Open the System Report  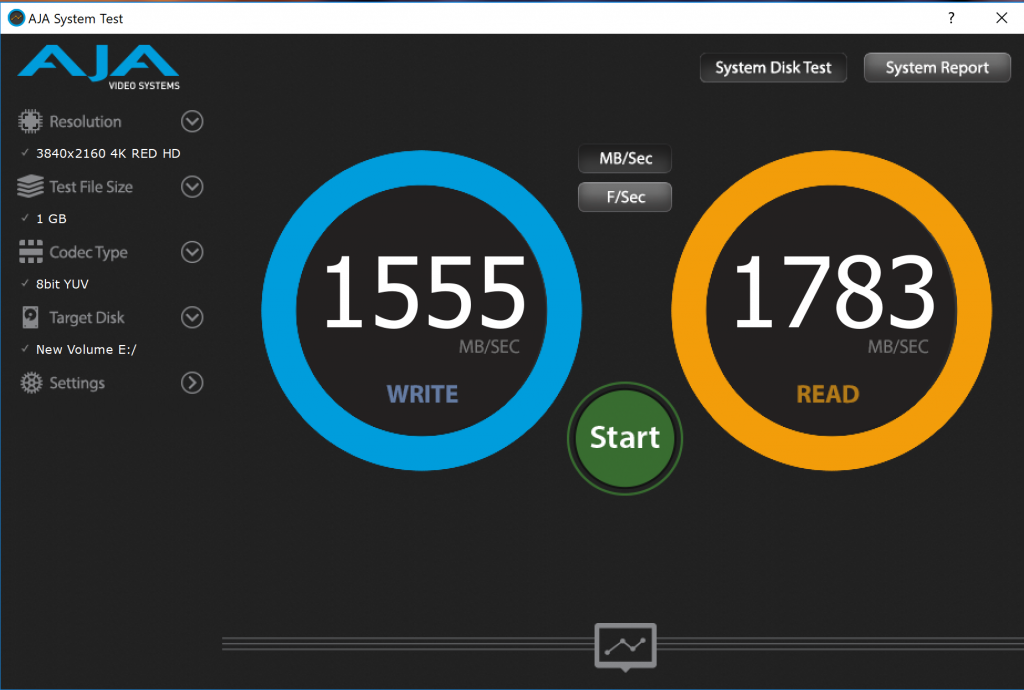click(937, 68)
